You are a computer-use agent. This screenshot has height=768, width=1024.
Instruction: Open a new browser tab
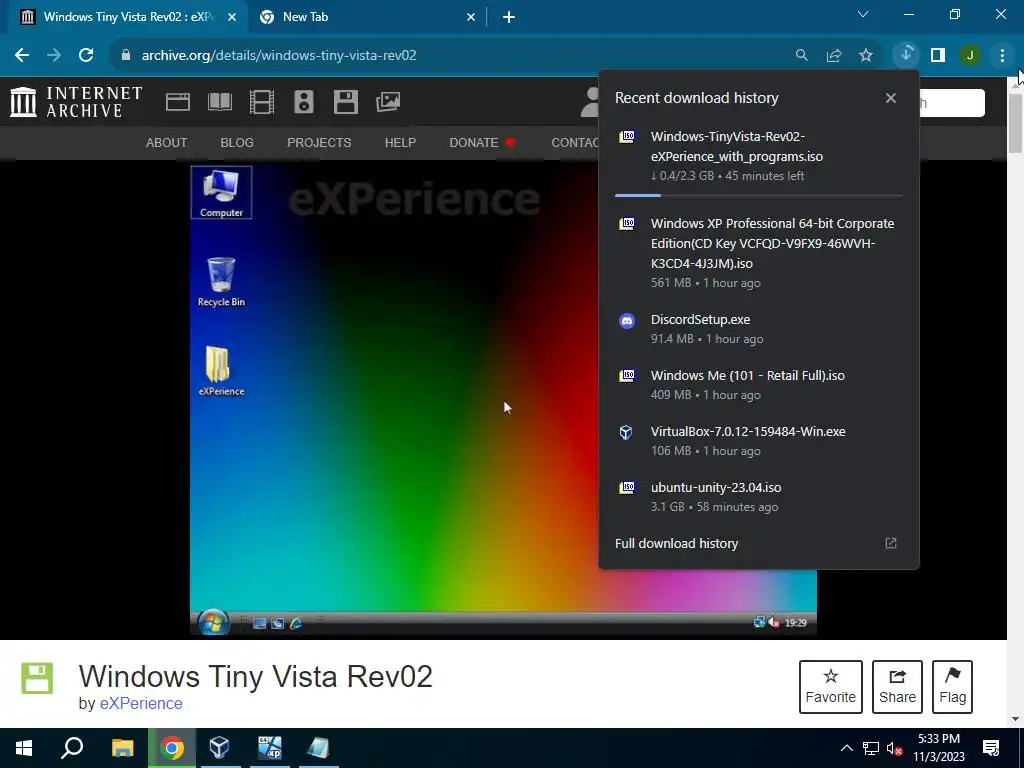tap(509, 18)
